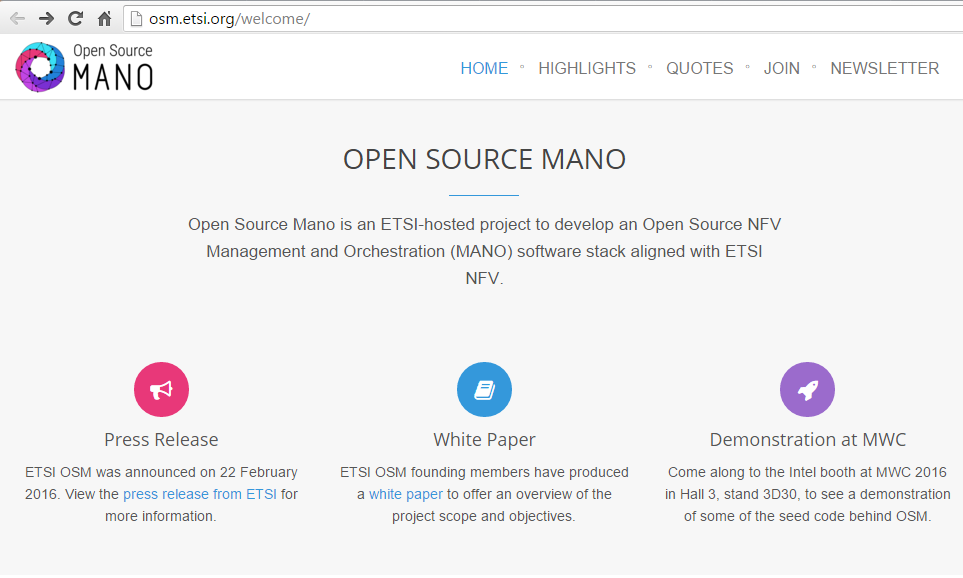Click the Demonstration at MWC heading
Screen dimensions: 963x578
point(808,440)
